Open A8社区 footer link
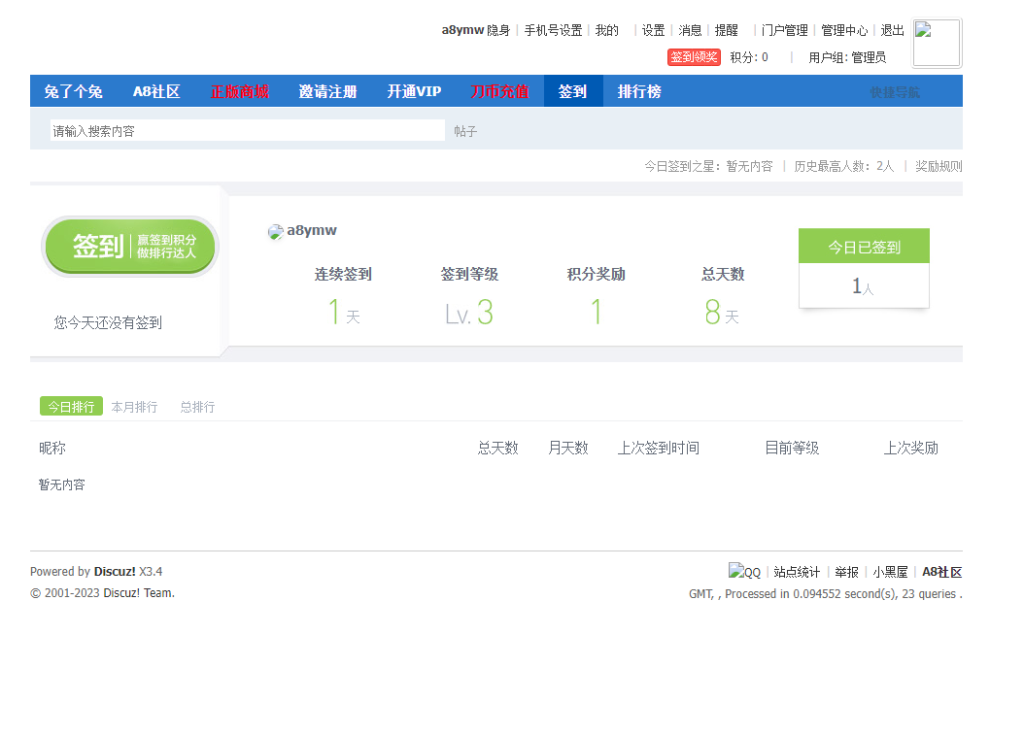Image resolution: width=1024 pixels, height=734 pixels. pos(942,572)
